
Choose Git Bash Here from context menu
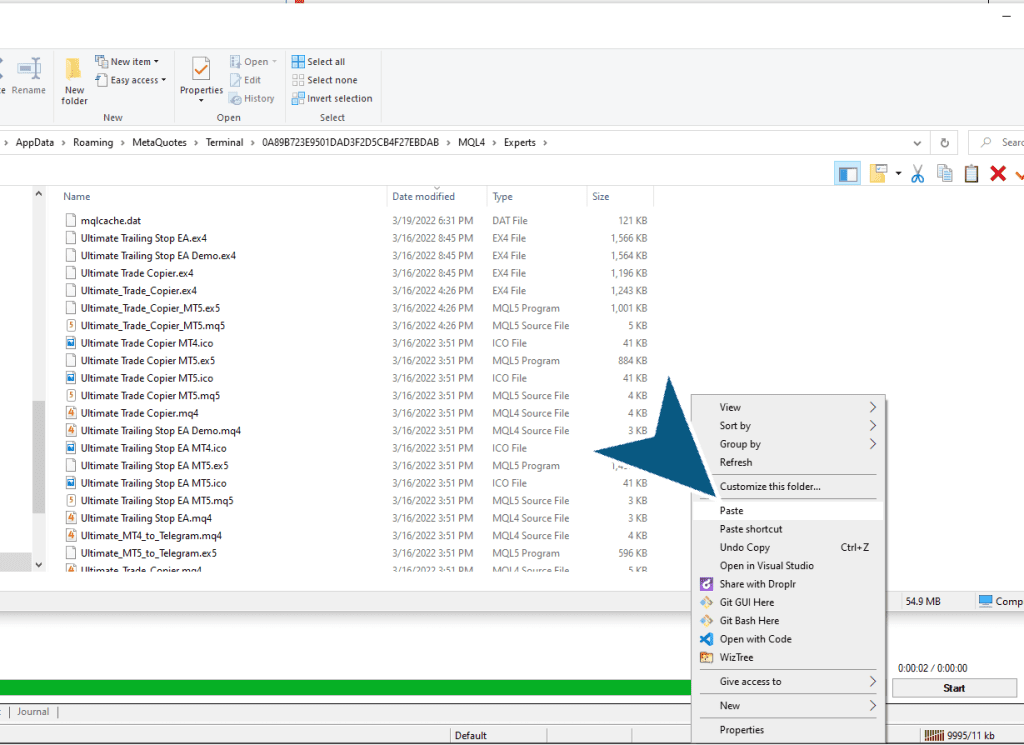[x=749, y=621]
